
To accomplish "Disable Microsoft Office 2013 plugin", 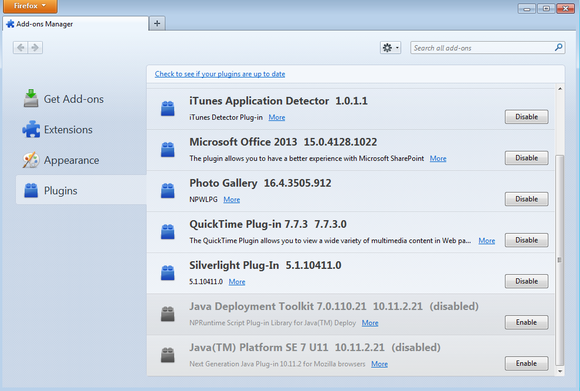I will click(526, 158).
